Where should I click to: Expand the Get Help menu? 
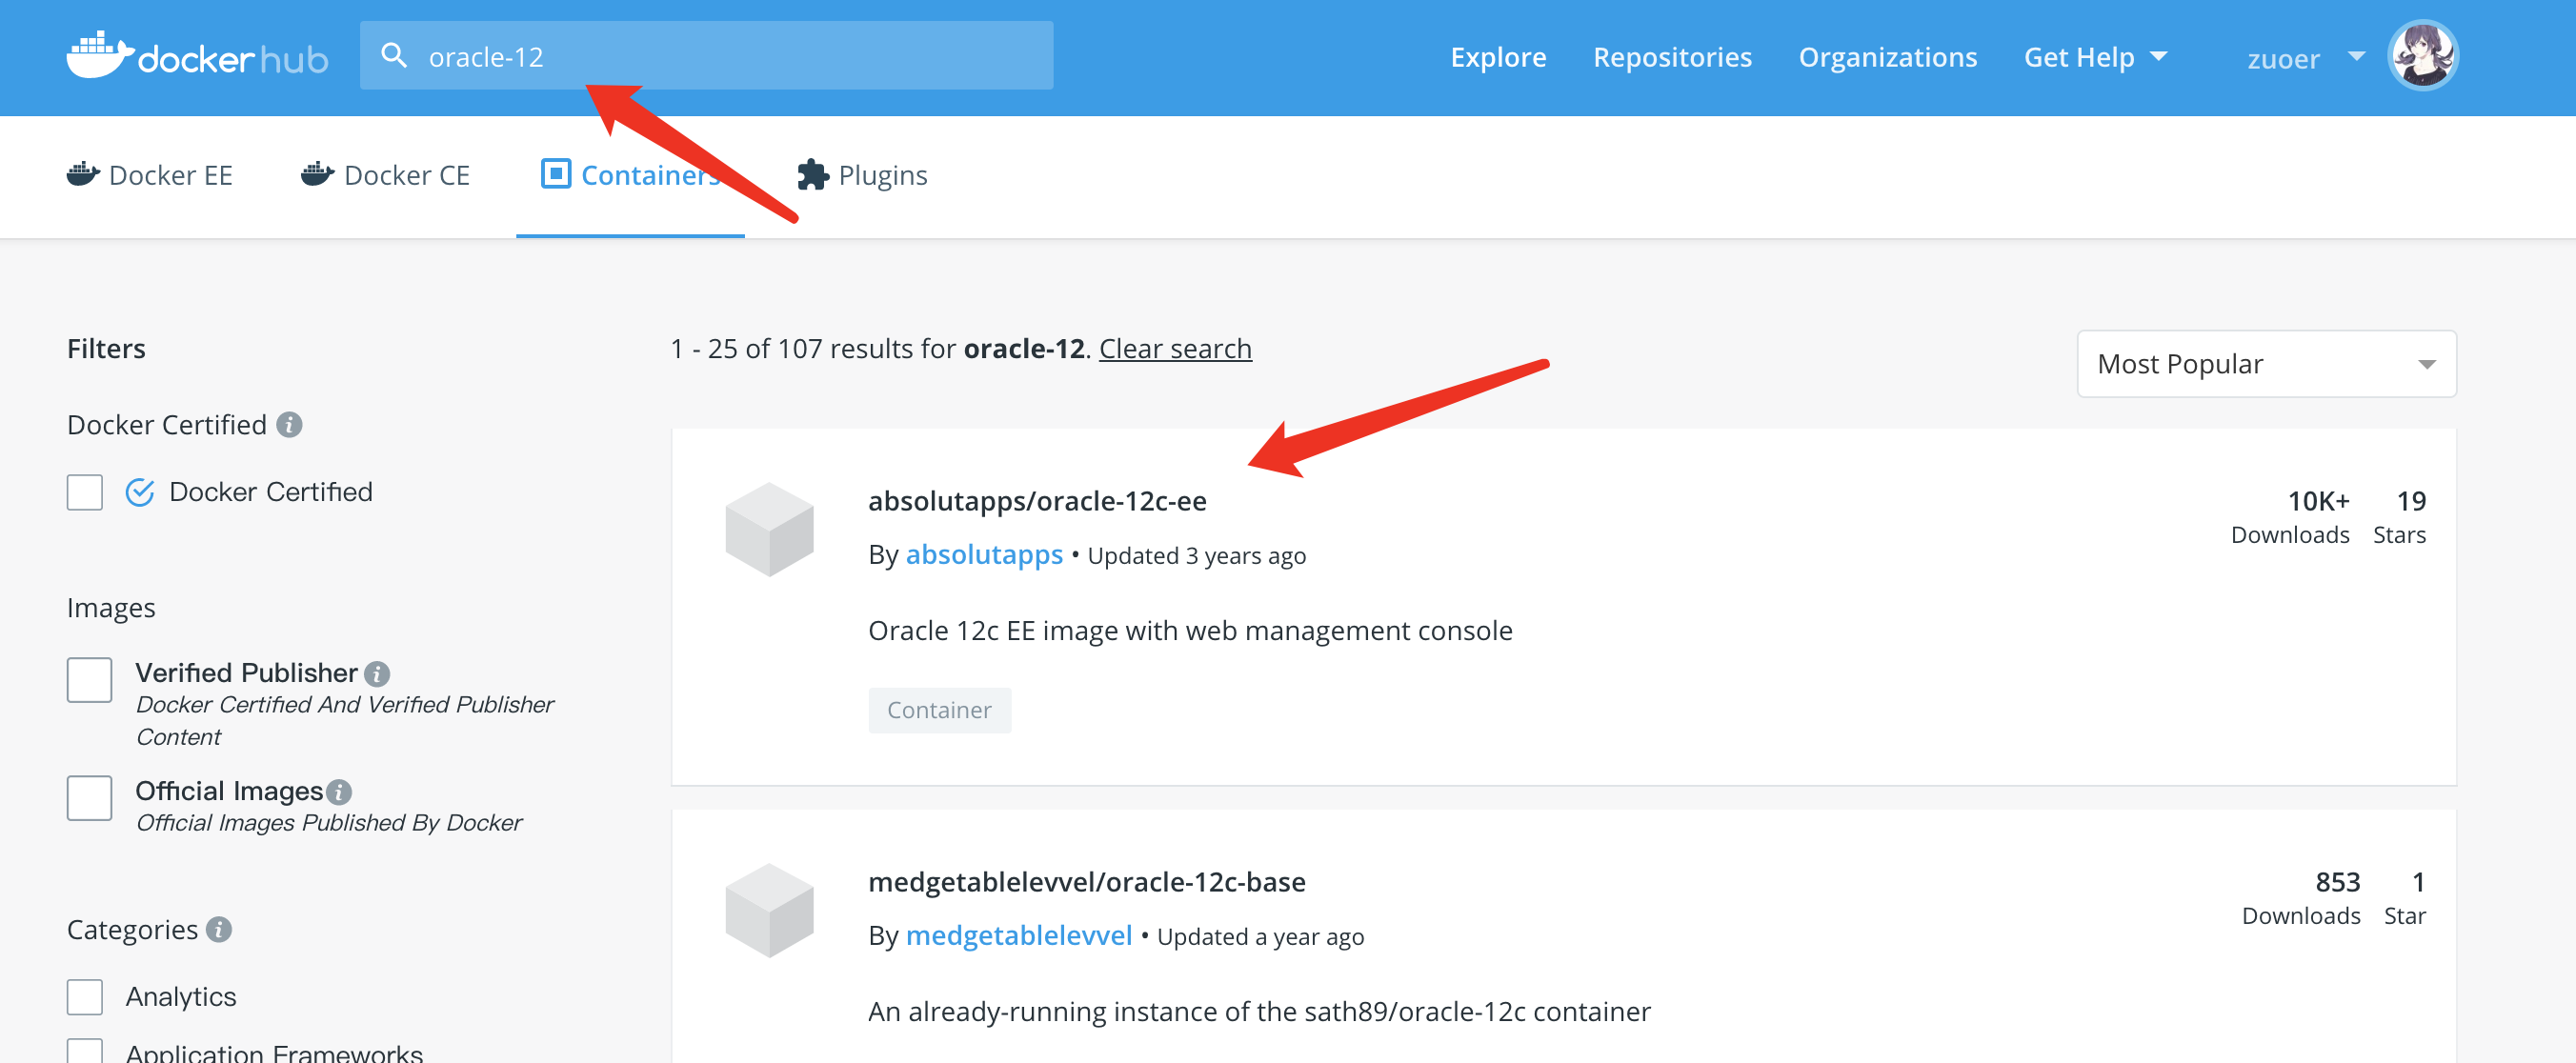[2095, 57]
